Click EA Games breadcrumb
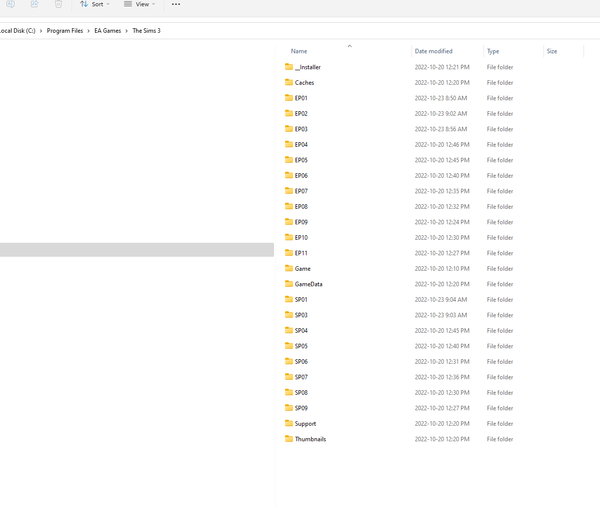600x507 pixels. [x=108, y=31]
